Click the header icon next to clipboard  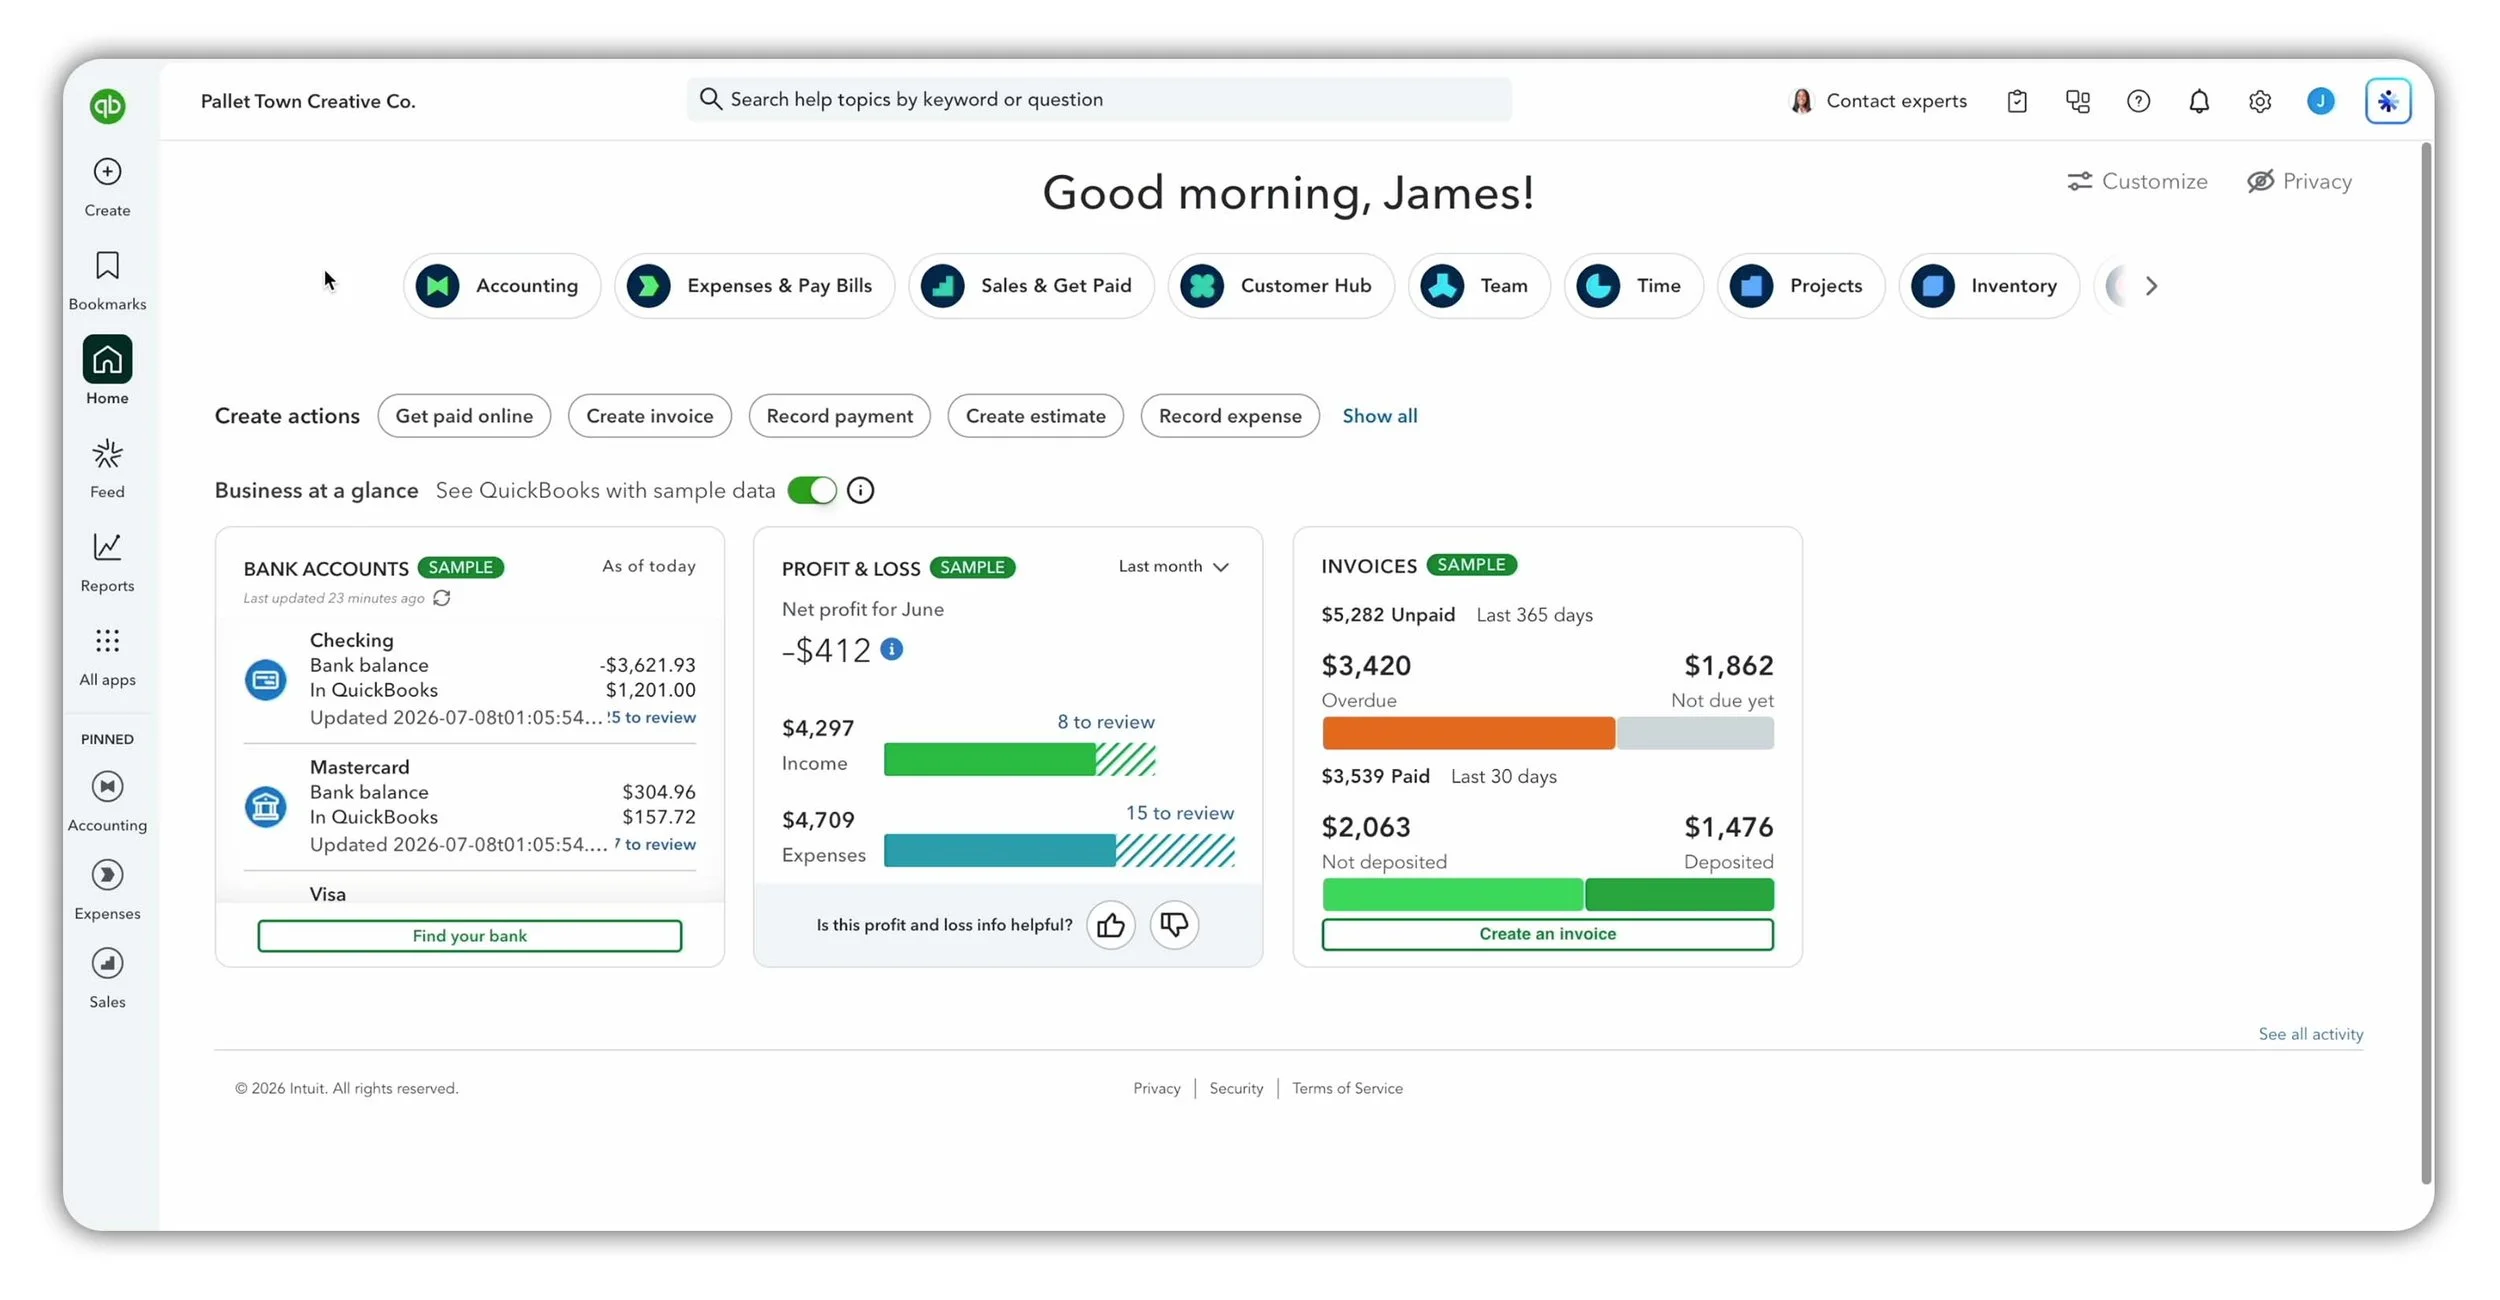(x=2078, y=101)
